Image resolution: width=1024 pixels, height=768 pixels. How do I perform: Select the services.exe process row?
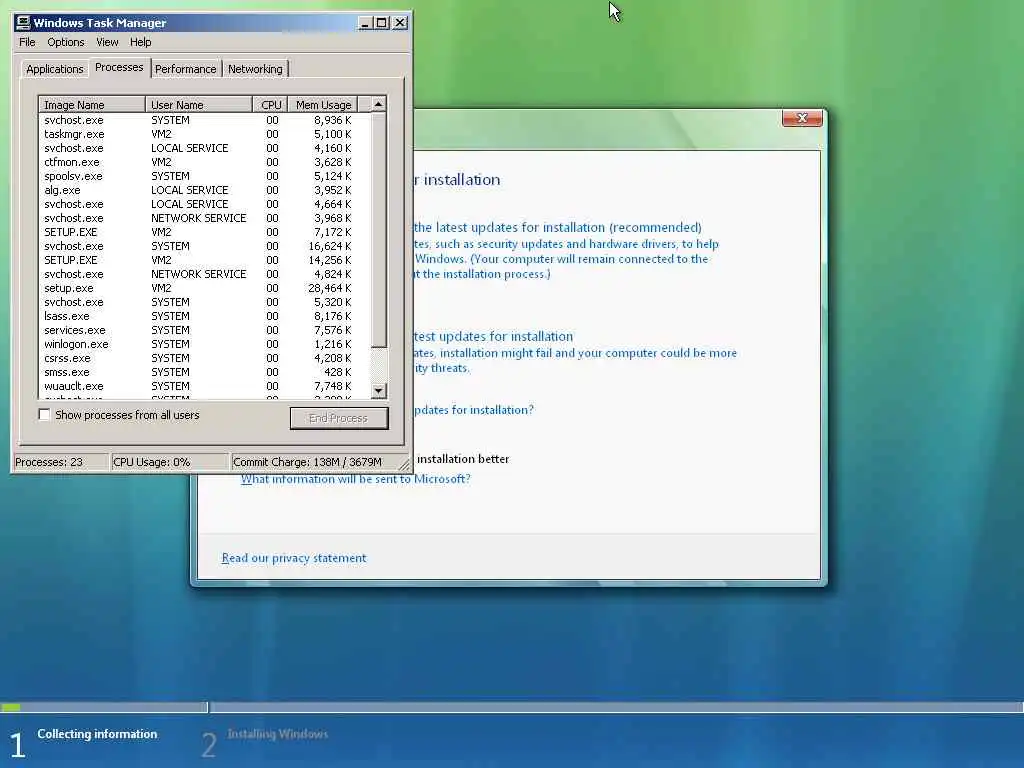coord(204,330)
